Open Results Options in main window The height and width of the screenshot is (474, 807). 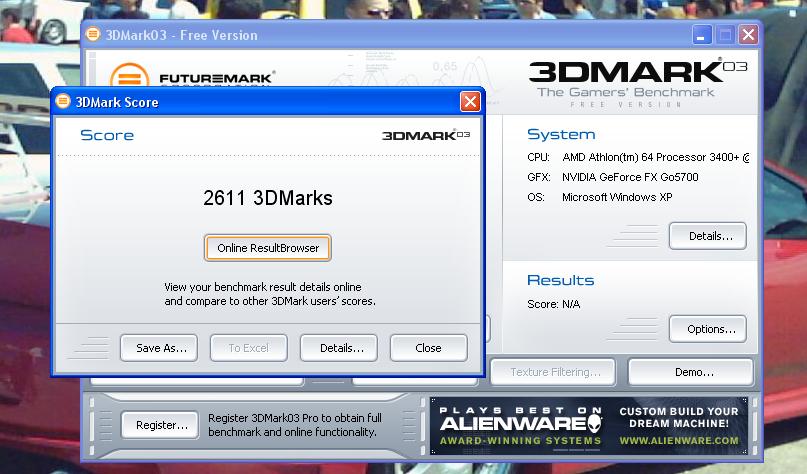[708, 329]
